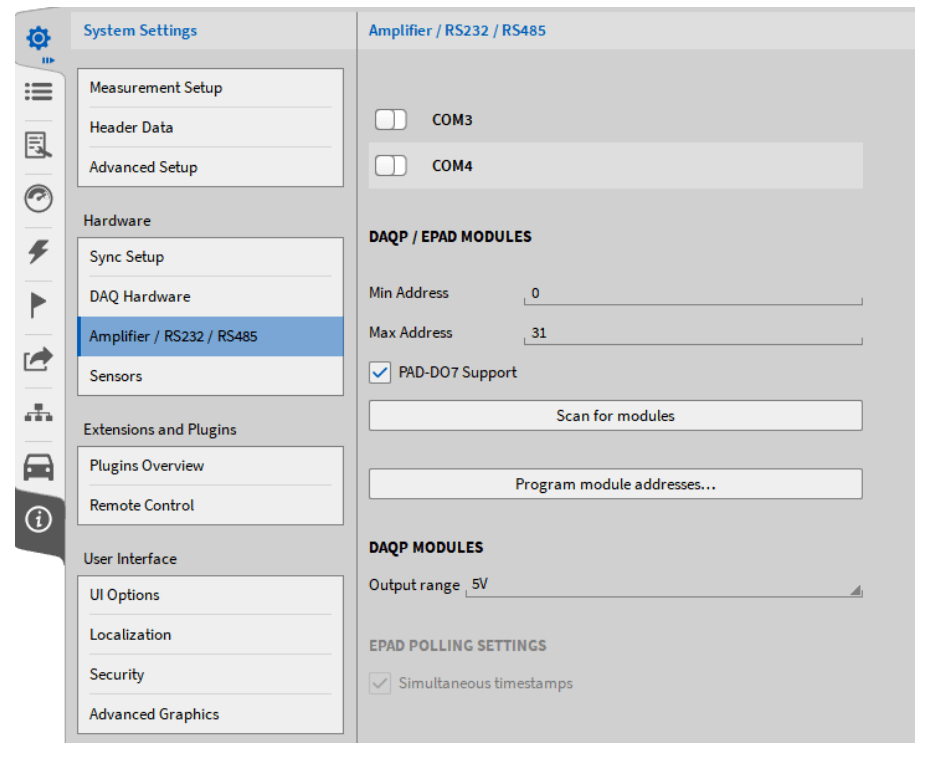Screen dimensions: 926x757
Task: Open the gauge meter icon
Action: pyautogui.click(x=38, y=199)
